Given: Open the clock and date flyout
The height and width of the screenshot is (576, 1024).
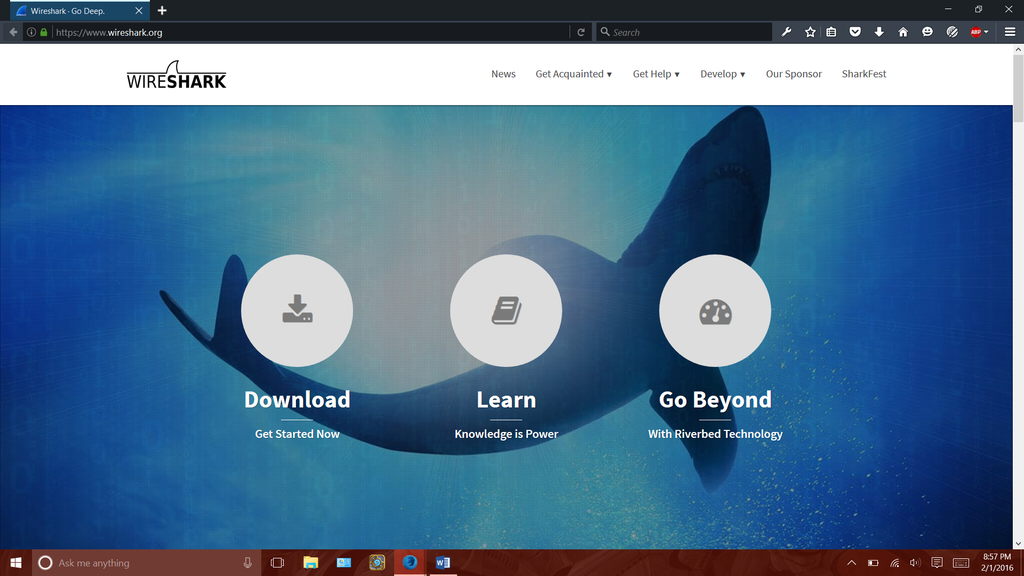Looking at the screenshot, I should 997,562.
